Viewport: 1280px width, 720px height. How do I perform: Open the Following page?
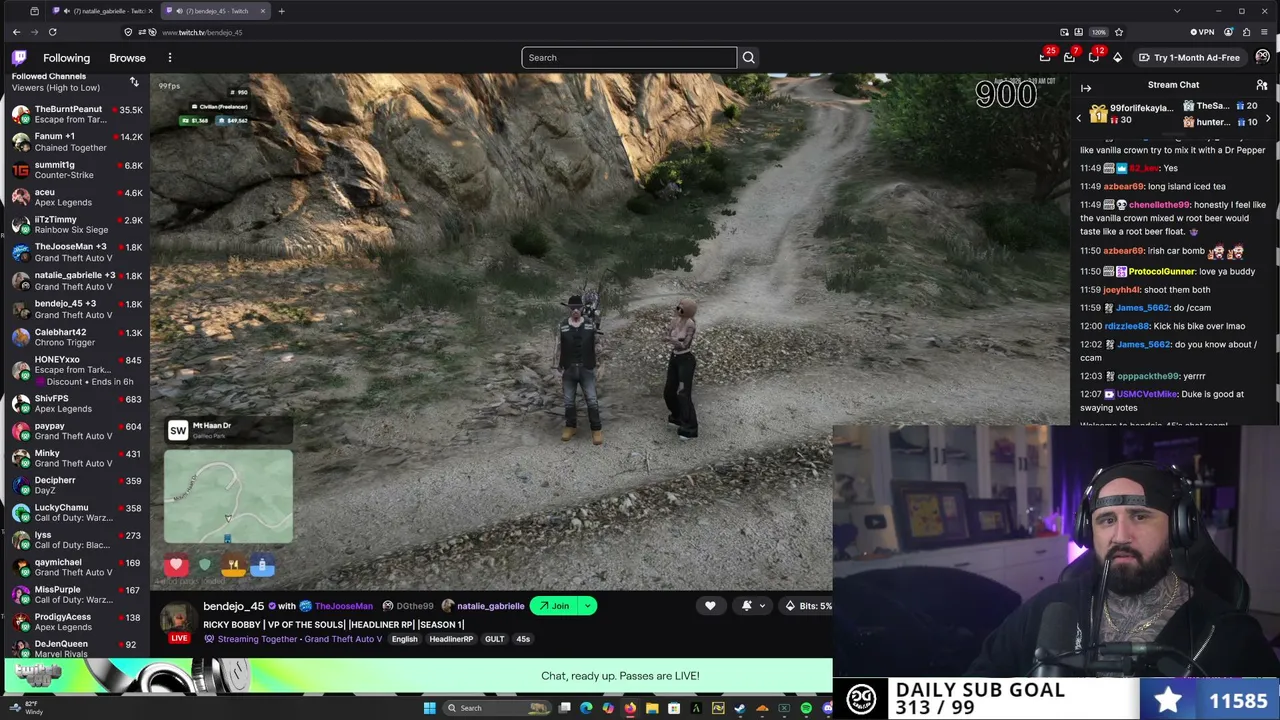[66, 58]
